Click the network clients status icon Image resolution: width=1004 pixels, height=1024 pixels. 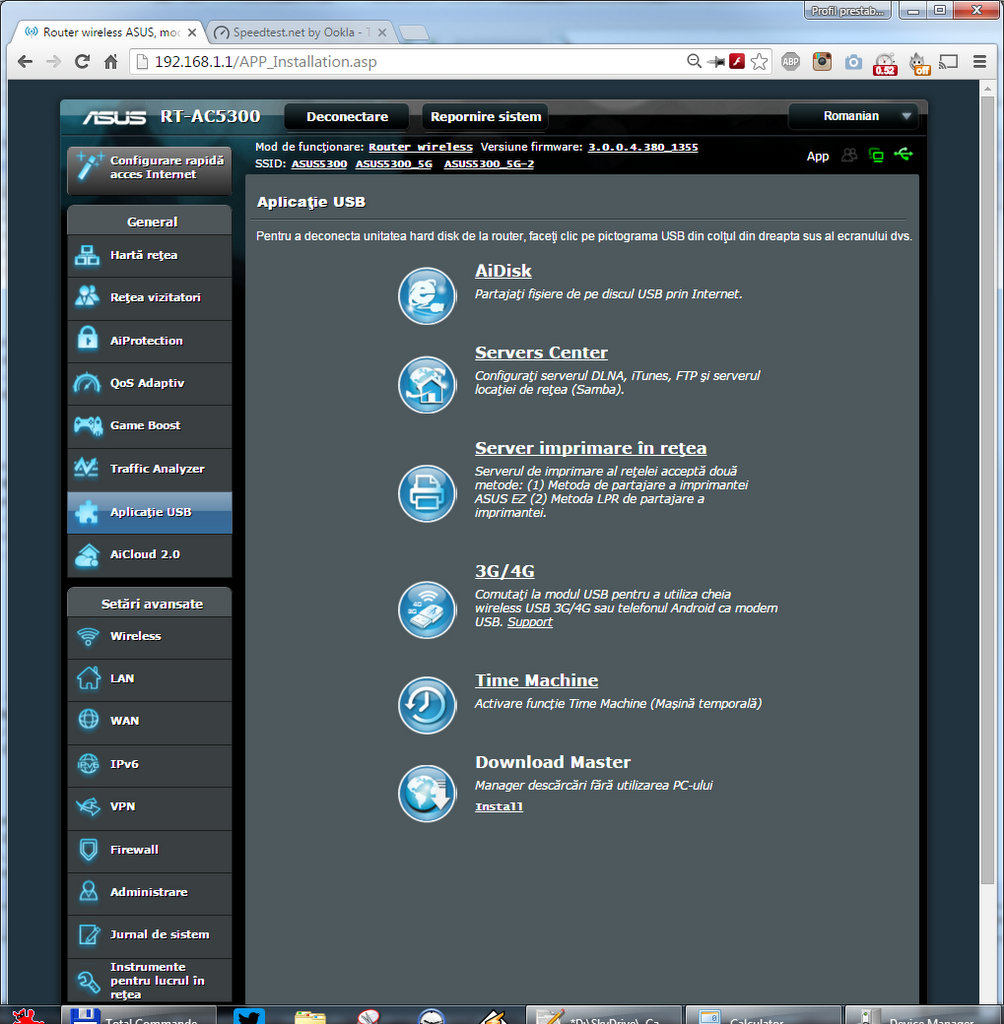(876, 155)
